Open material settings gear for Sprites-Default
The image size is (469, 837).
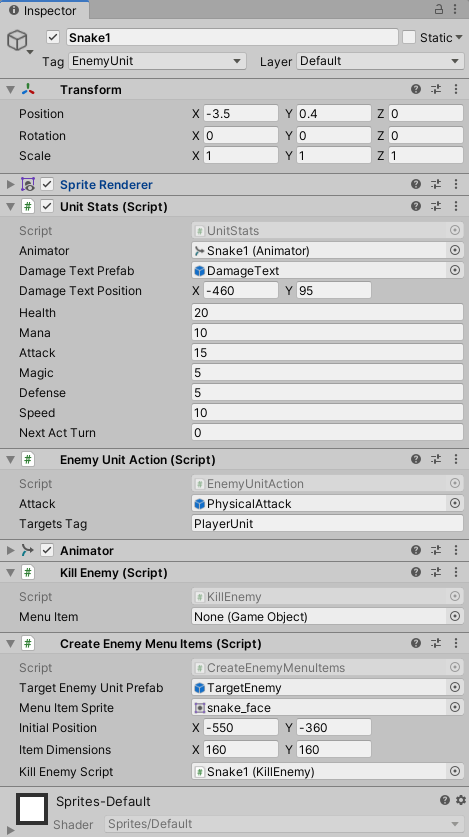click(461, 800)
